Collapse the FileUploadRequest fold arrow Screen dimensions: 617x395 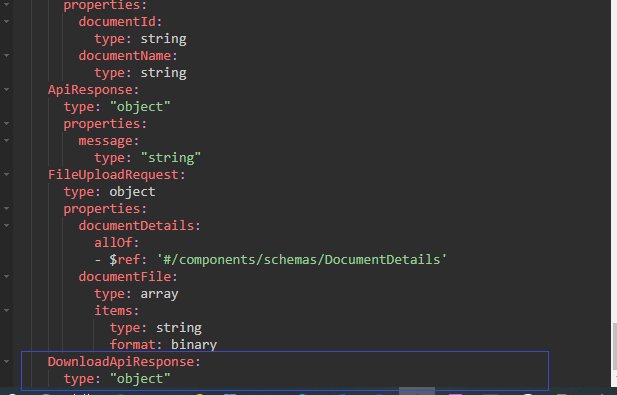(x=7, y=174)
